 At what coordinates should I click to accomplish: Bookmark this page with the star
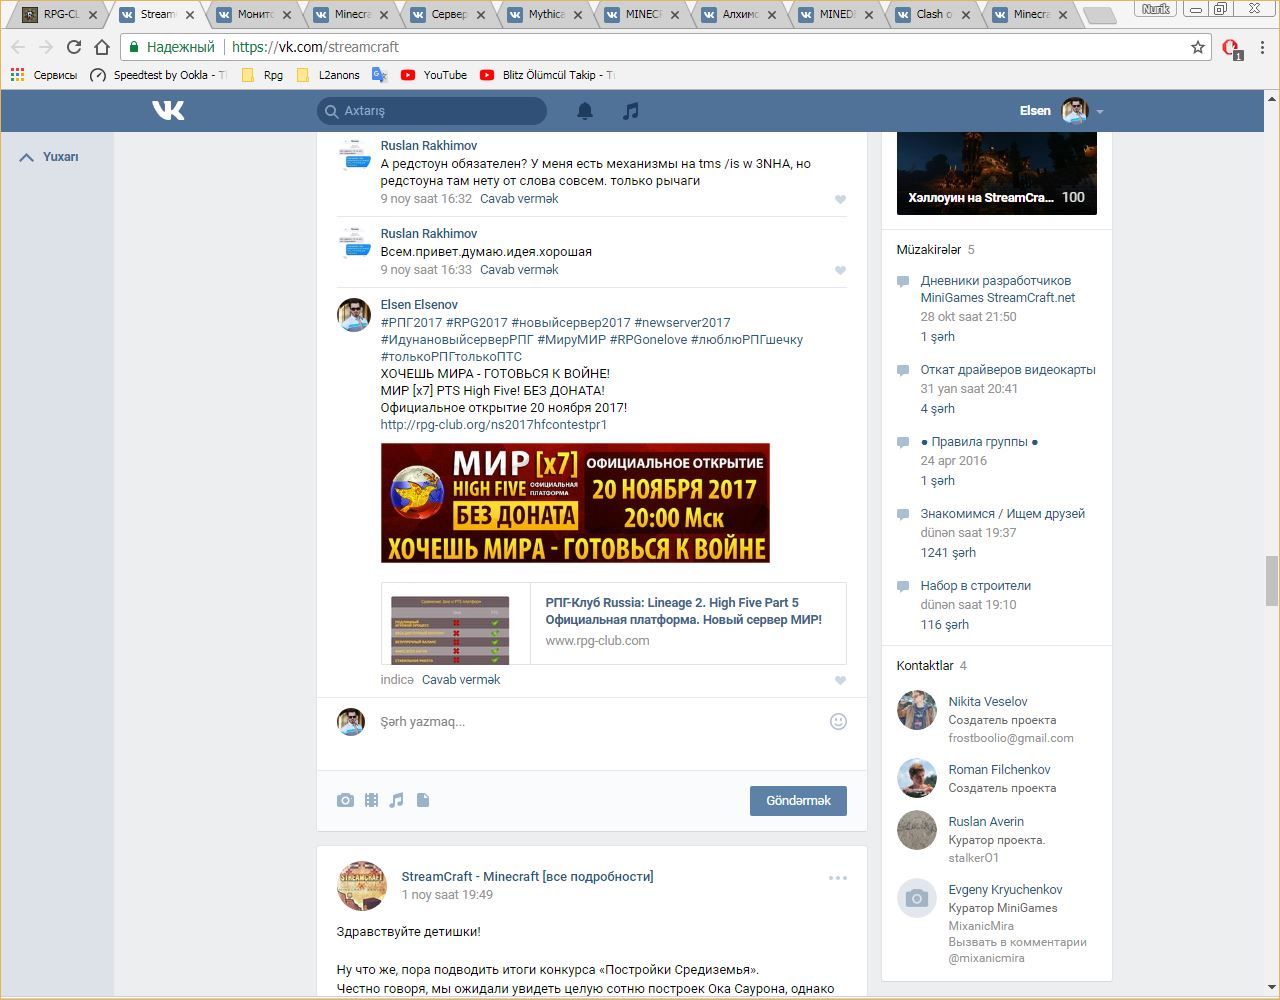pyautogui.click(x=1198, y=47)
